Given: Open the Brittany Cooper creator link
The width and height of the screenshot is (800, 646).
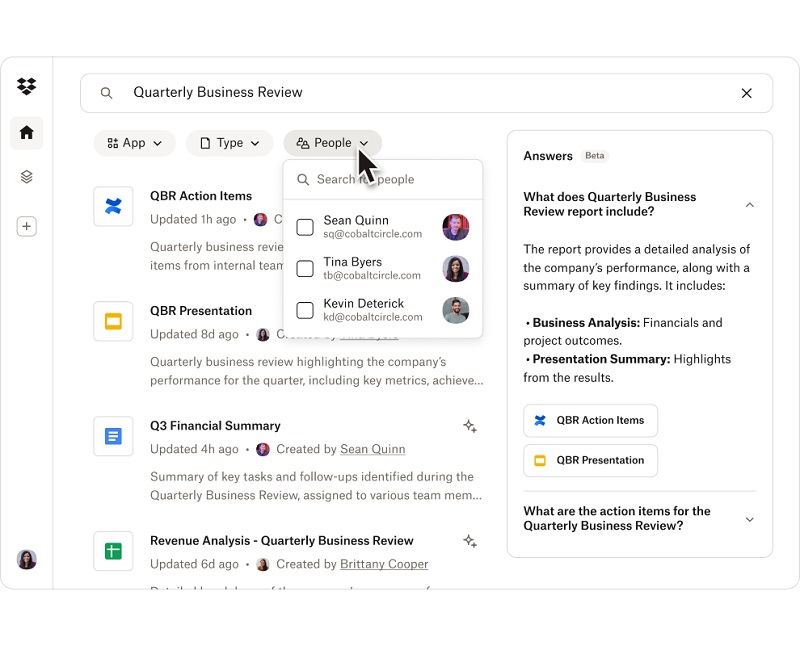Looking at the screenshot, I should [x=384, y=564].
